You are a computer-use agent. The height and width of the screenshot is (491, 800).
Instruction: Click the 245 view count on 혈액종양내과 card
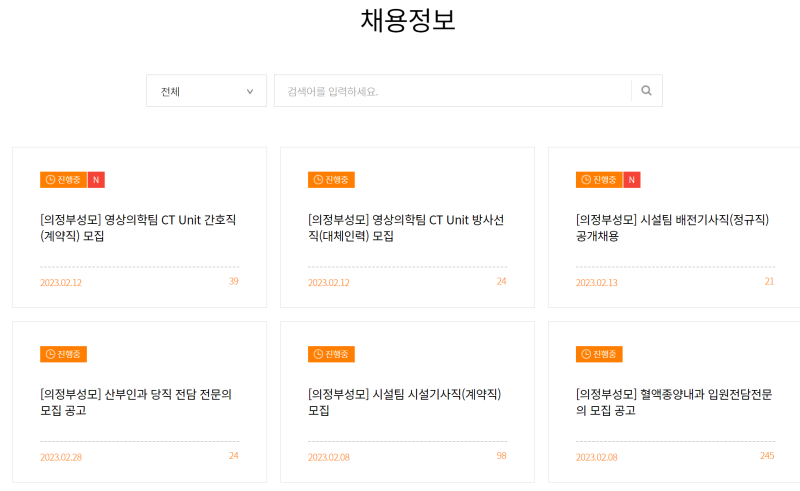767,456
